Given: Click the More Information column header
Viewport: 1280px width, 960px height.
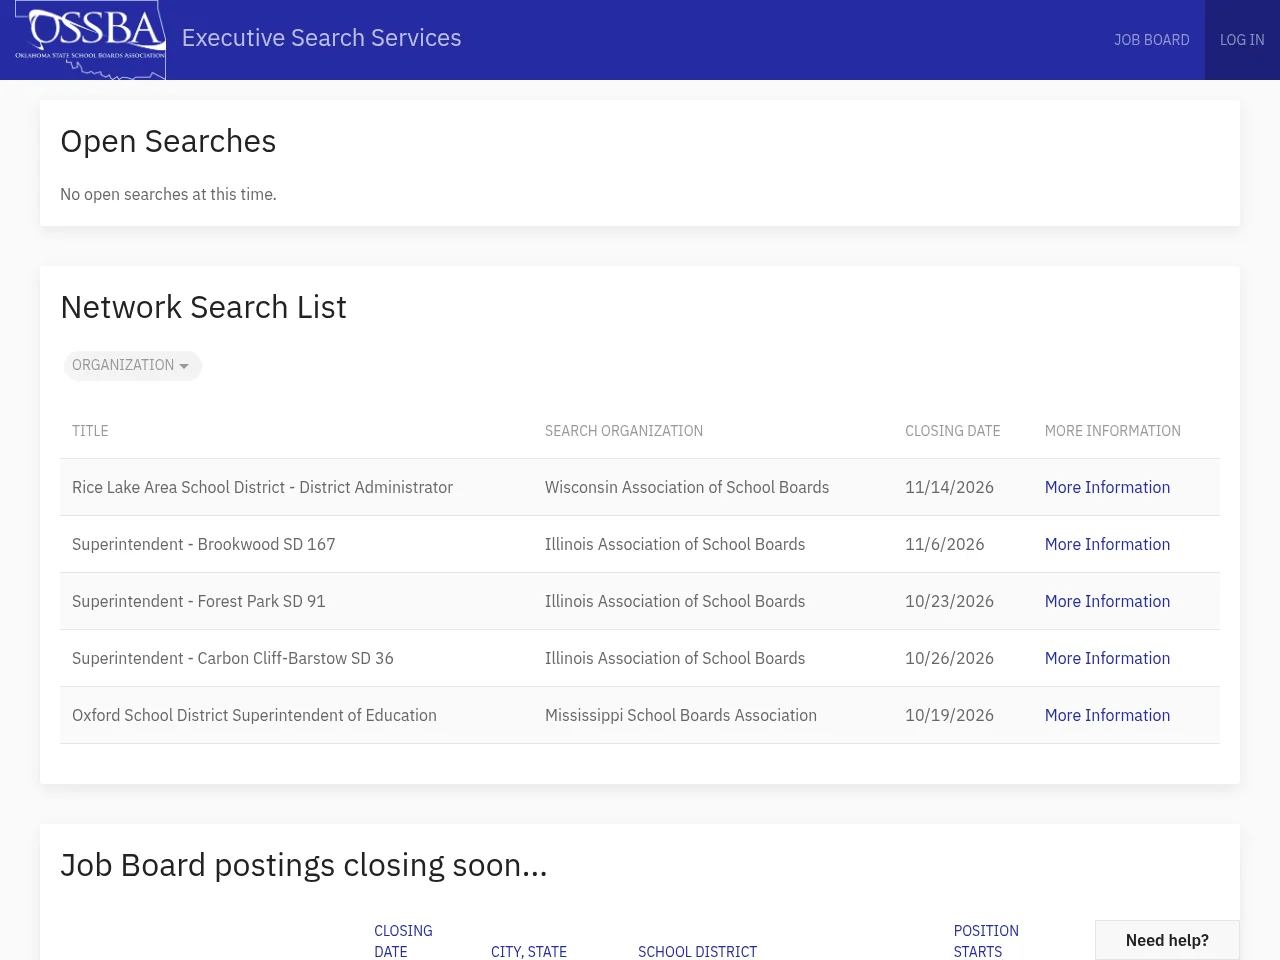Looking at the screenshot, I should pyautogui.click(x=1112, y=431).
